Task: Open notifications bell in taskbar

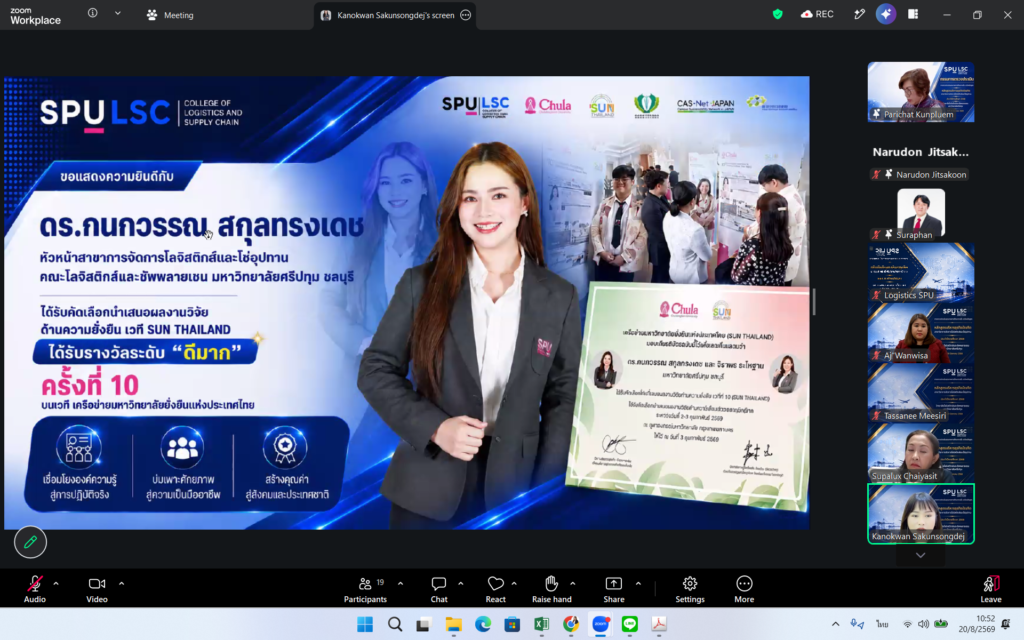Action: [1006, 624]
